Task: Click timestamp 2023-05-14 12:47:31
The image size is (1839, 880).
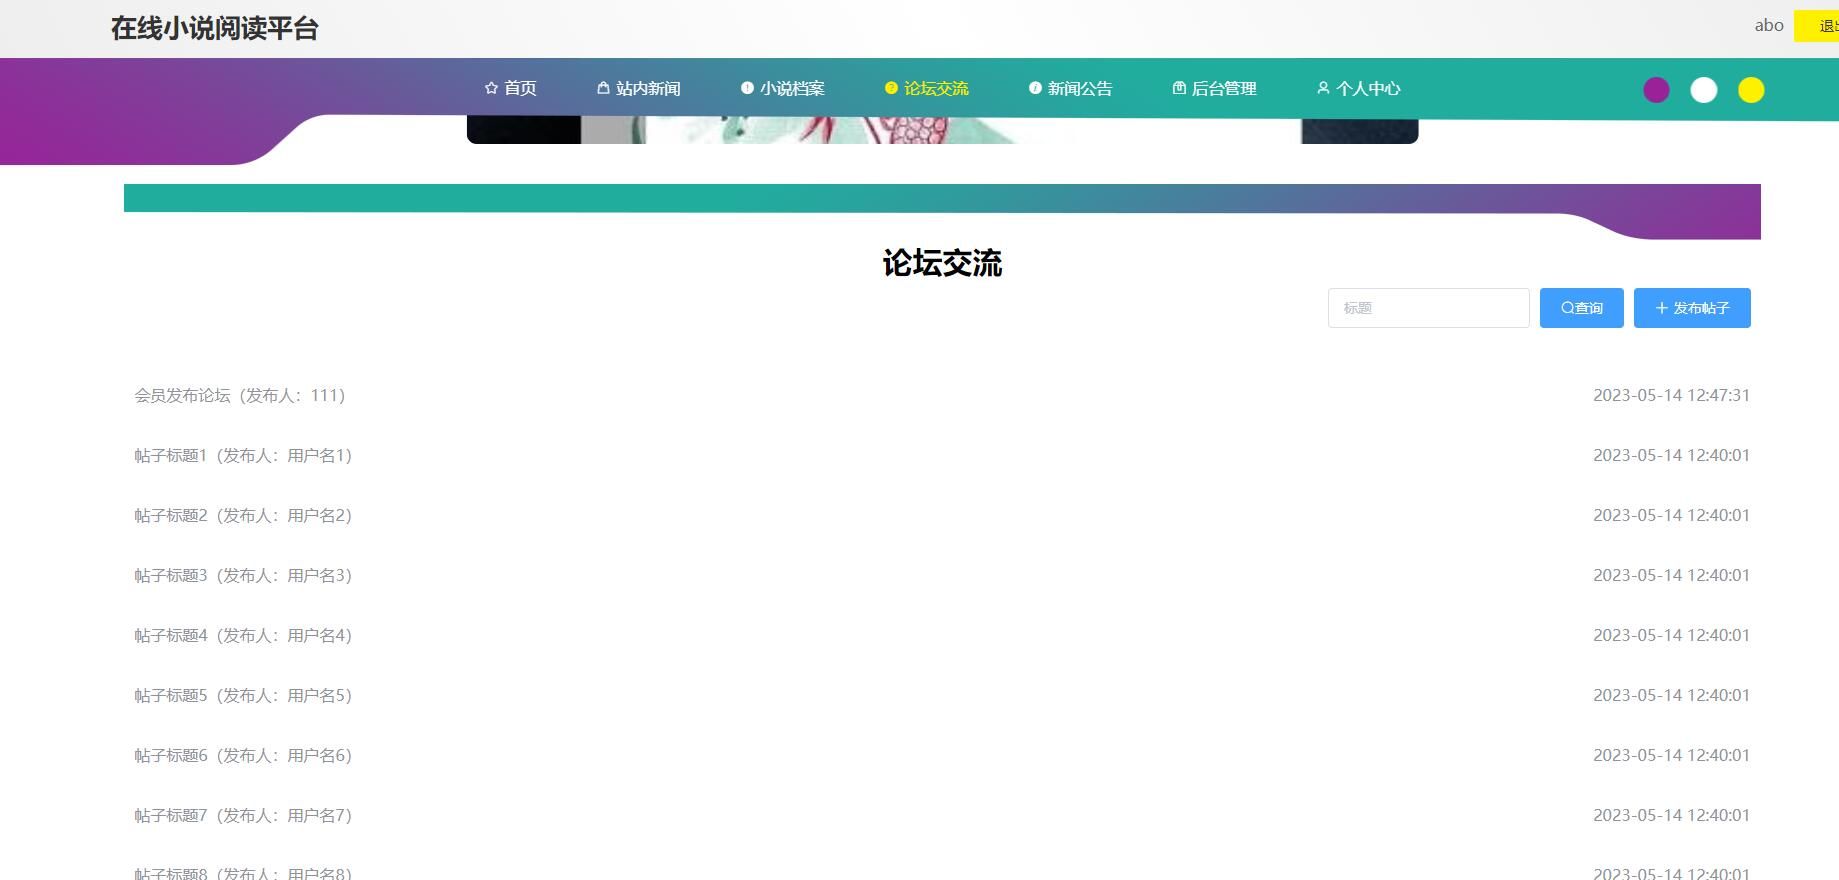Action: (x=1671, y=395)
